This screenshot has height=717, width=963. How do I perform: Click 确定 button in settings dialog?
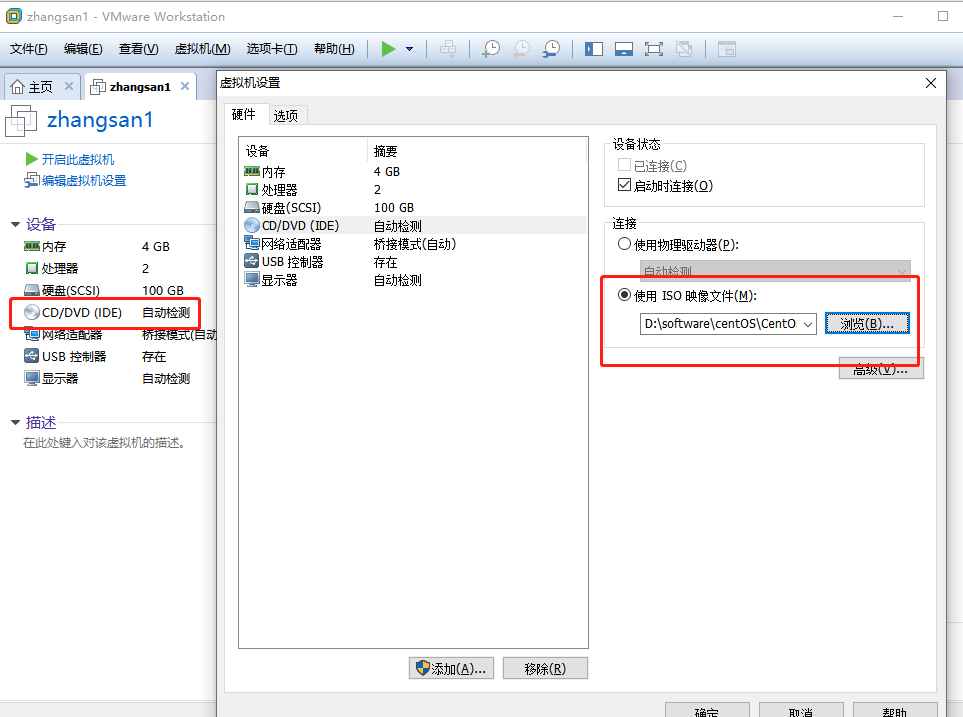[707, 710]
